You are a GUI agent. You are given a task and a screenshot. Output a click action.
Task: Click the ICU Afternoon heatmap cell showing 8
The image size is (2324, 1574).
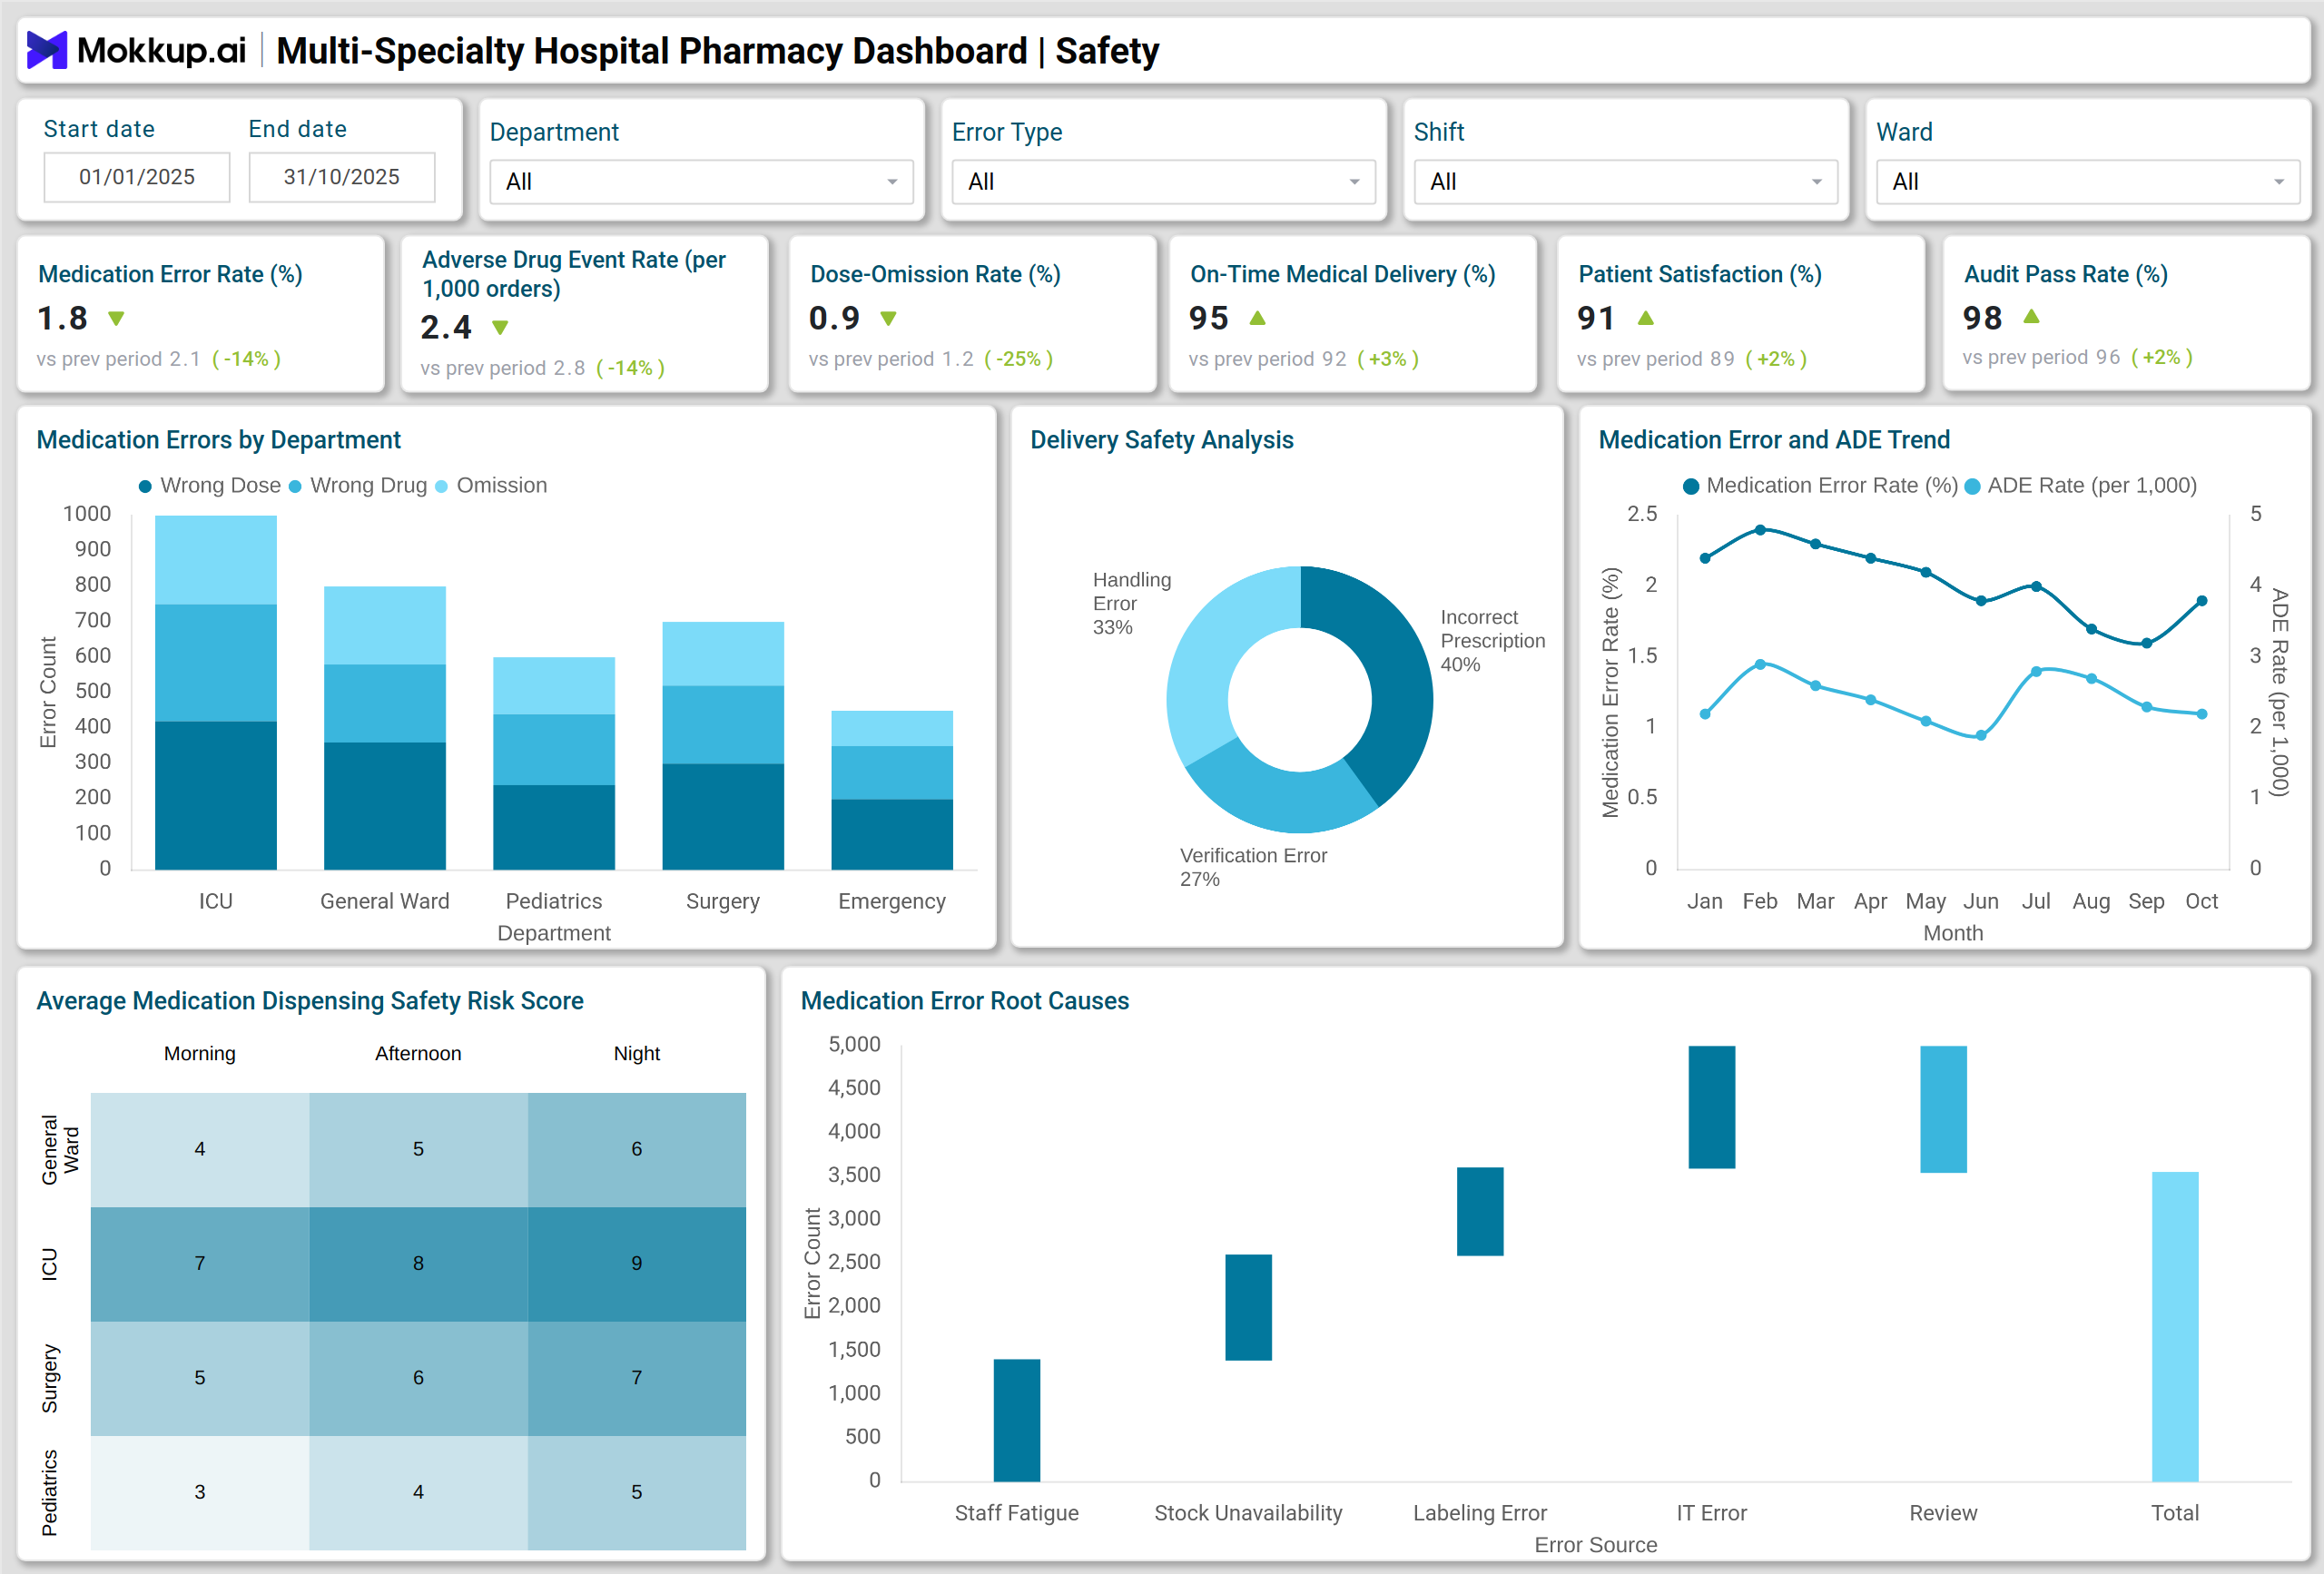click(x=418, y=1264)
